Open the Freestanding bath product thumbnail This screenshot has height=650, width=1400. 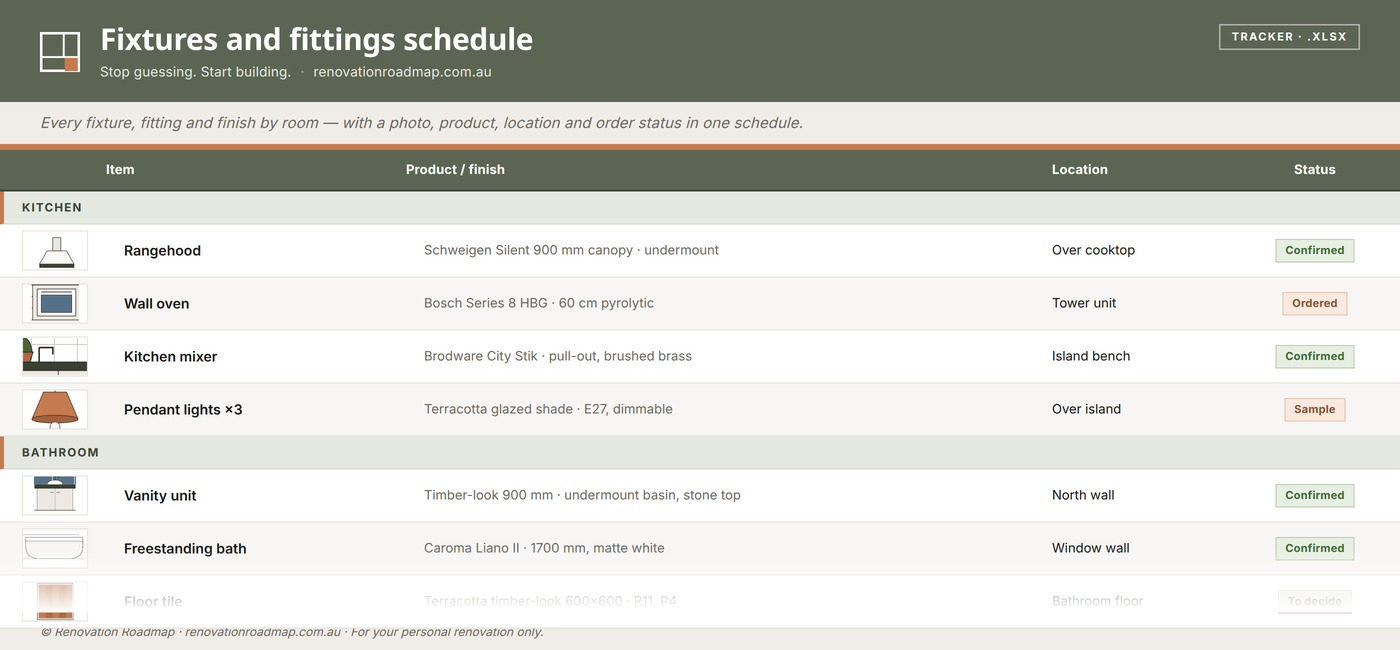(55, 549)
